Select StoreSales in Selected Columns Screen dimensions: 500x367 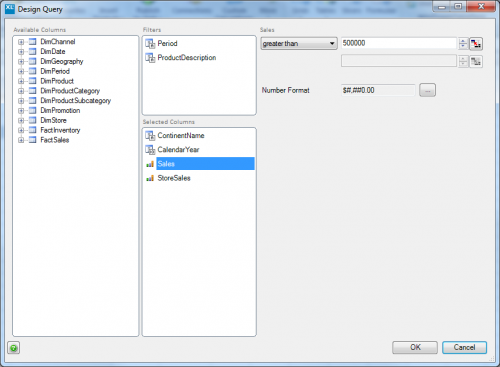click(174, 178)
